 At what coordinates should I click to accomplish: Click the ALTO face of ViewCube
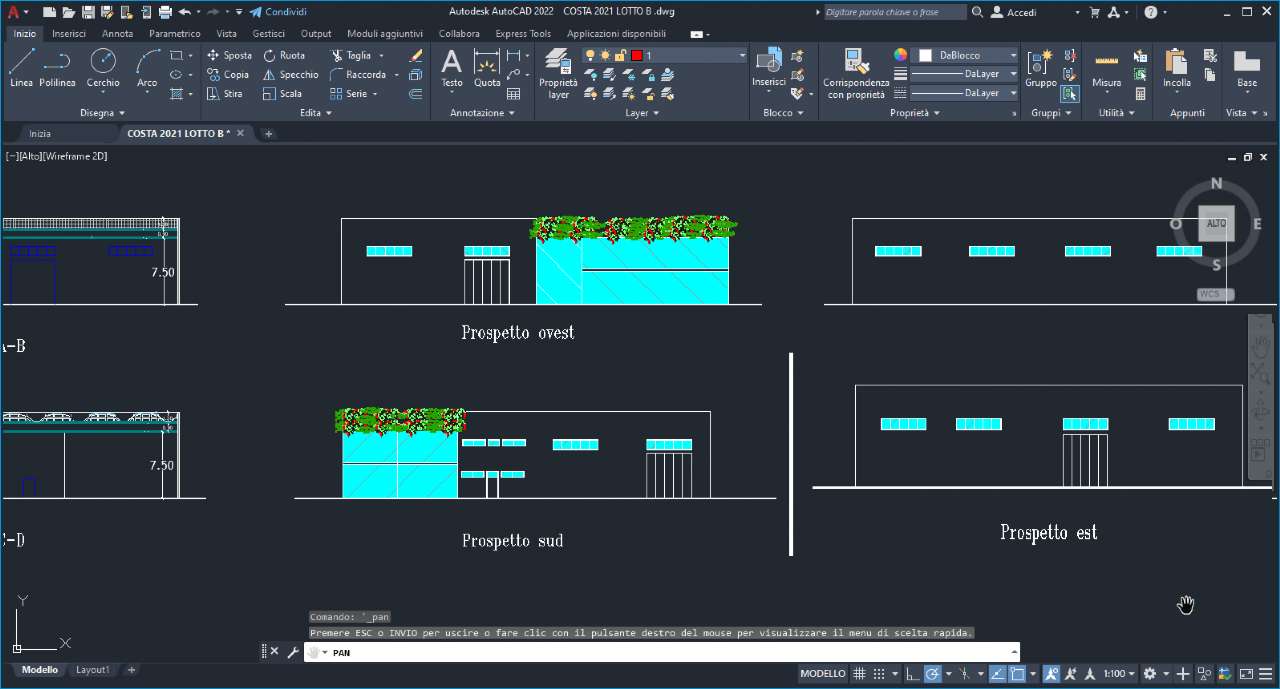(x=1216, y=224)
